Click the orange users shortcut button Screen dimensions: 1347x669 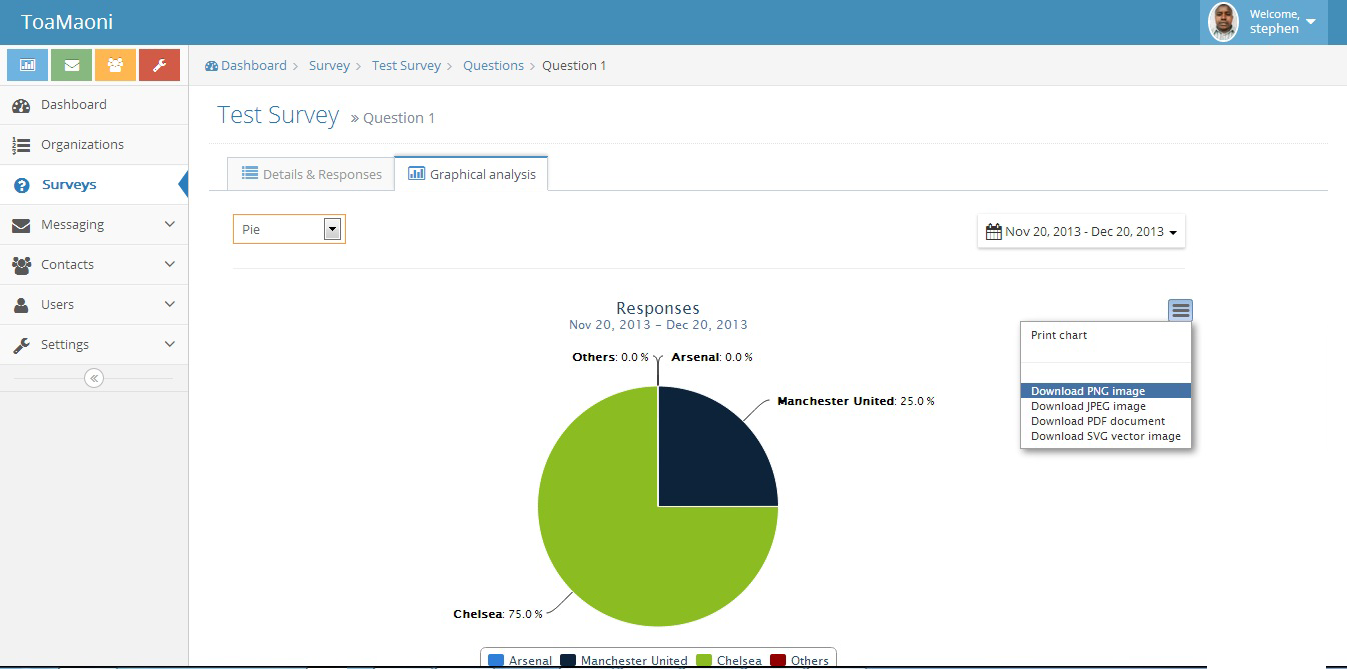point(115,65)
